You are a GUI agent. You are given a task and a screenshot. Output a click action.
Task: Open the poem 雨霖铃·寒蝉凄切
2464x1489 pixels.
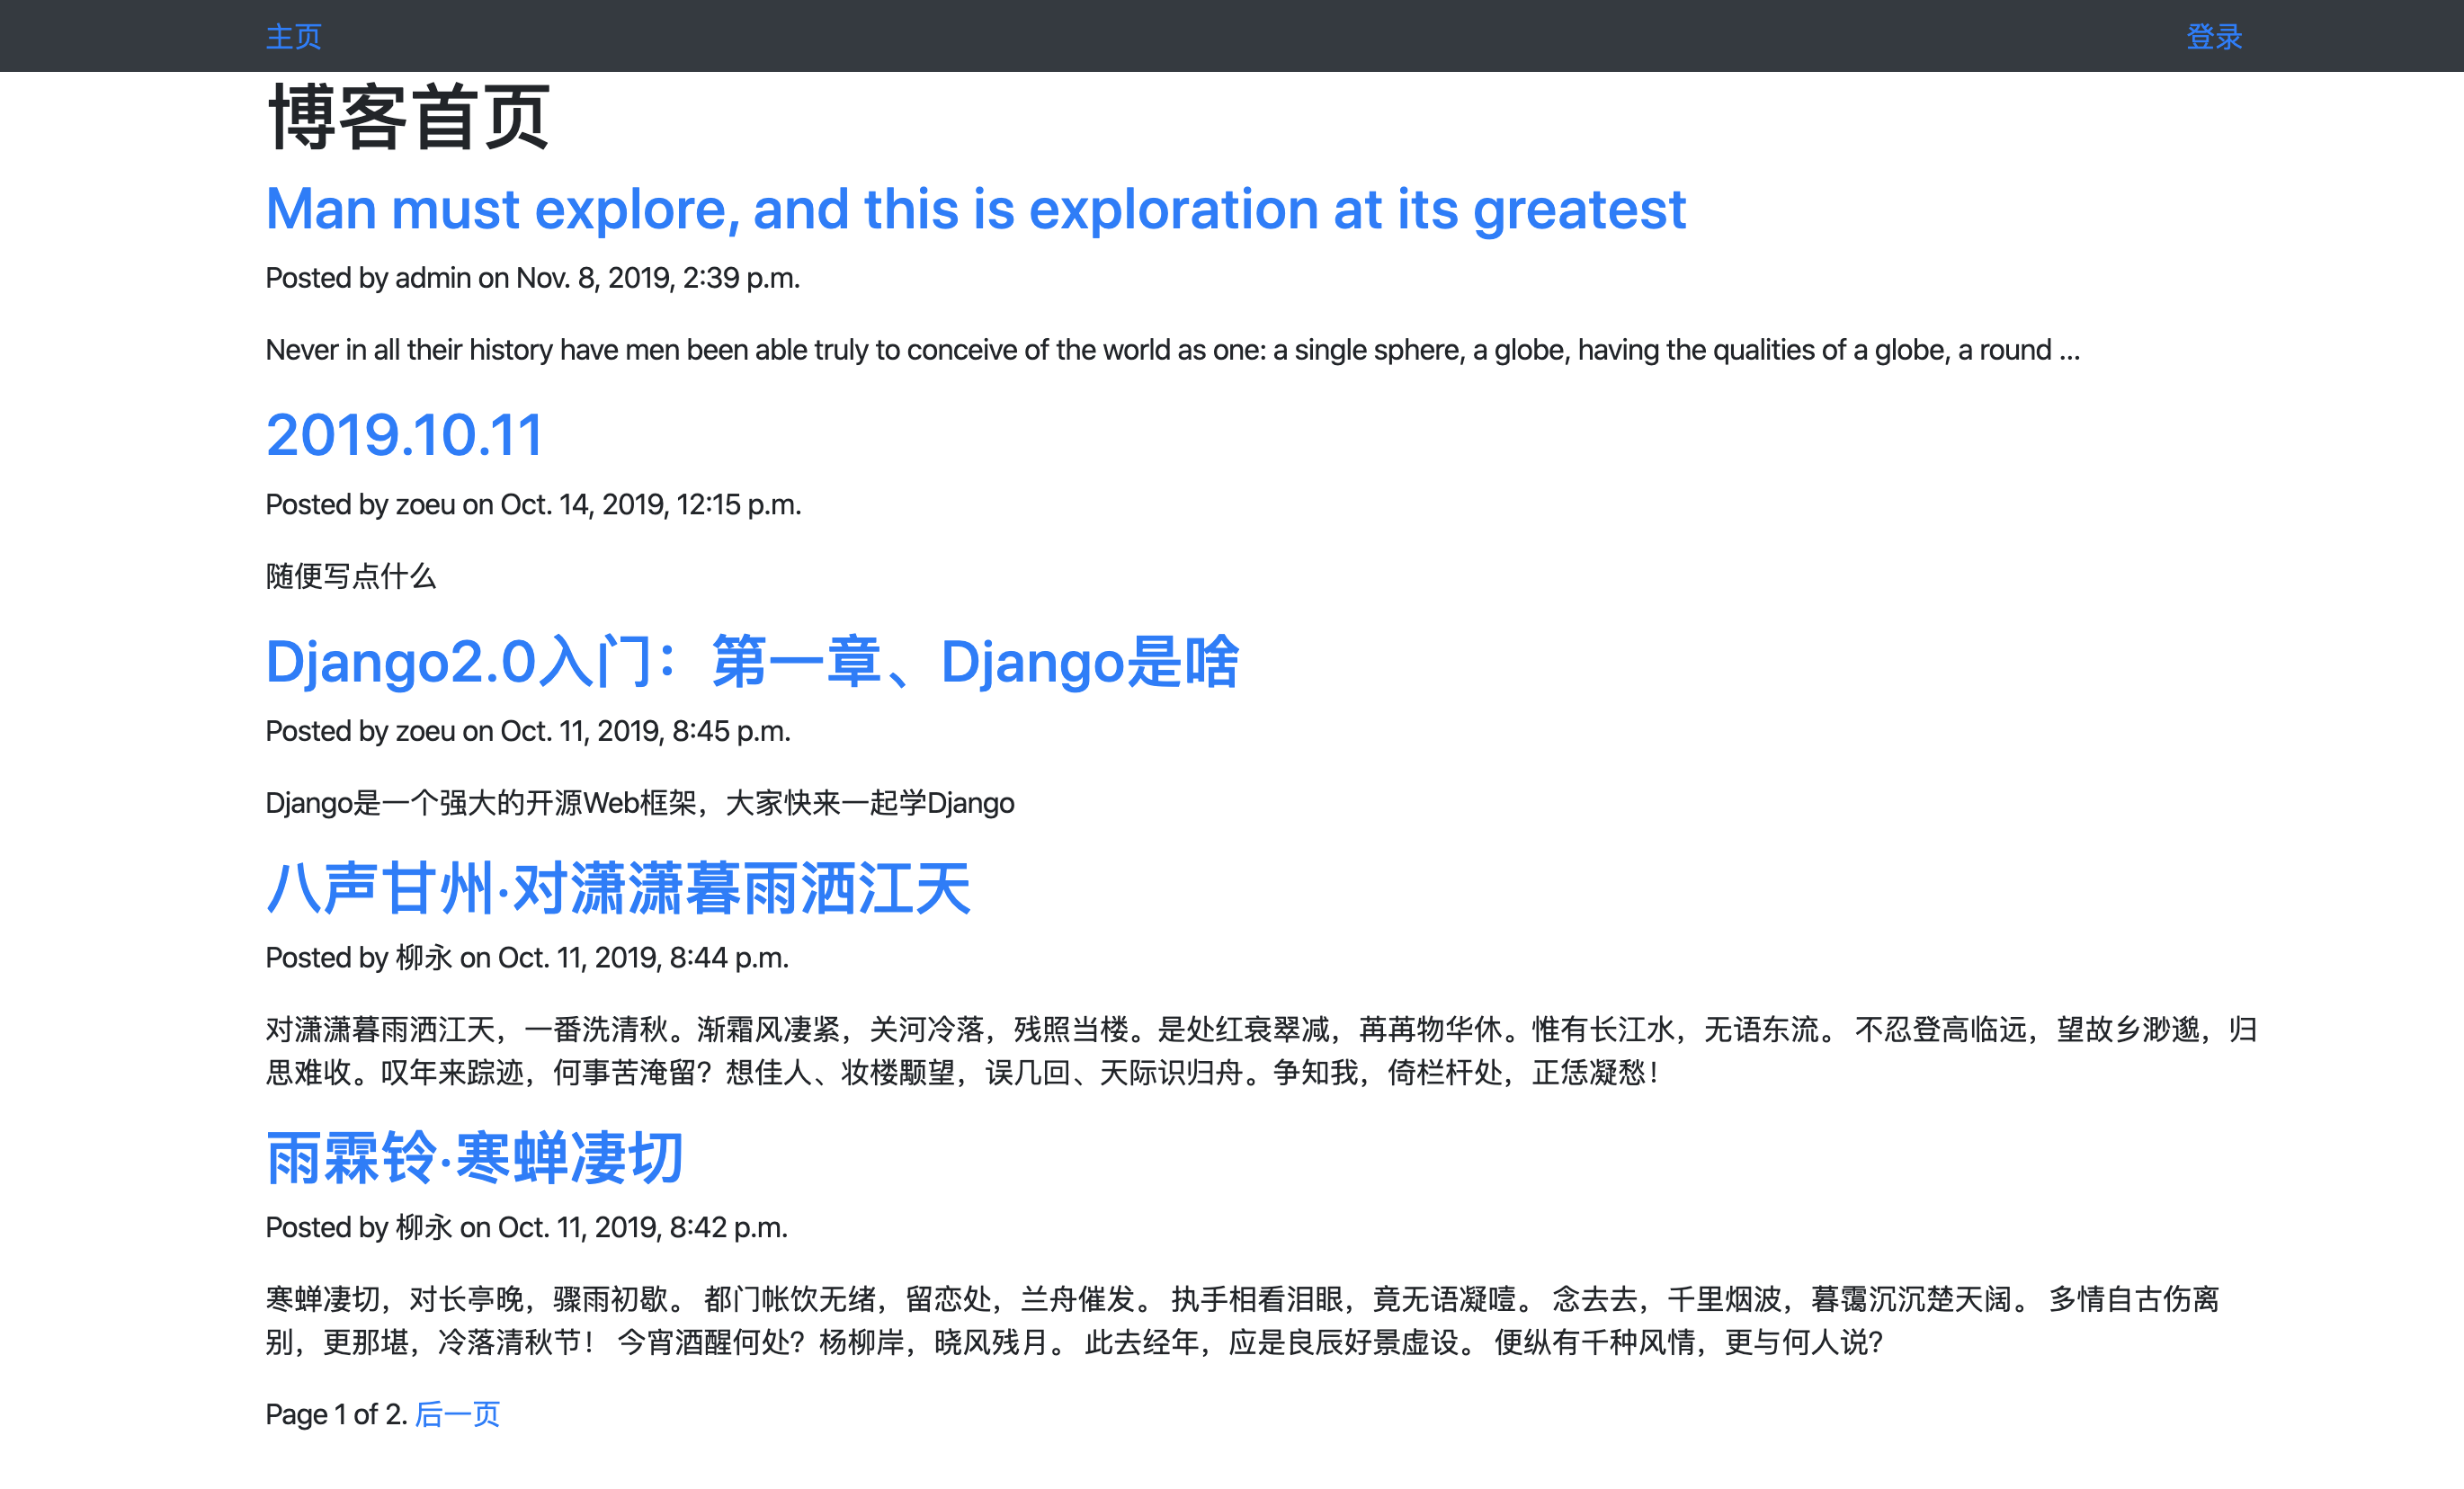(x=475, y=1158)
